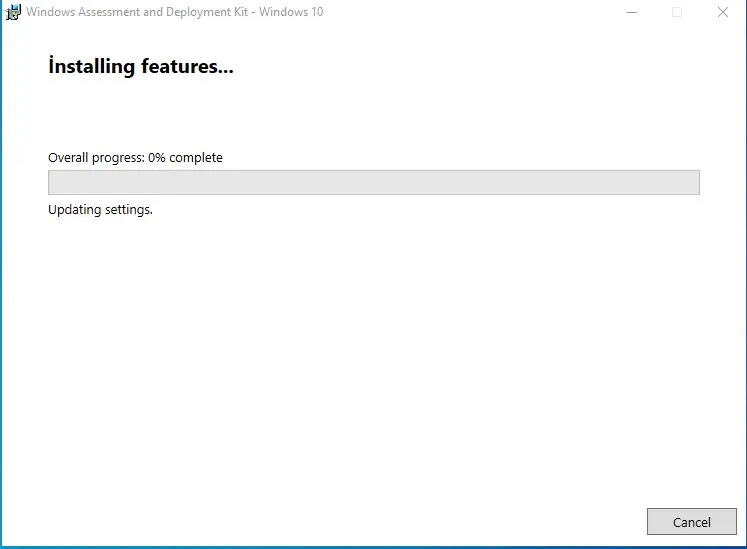
Task: Click the right end of the progress bar
Action: point(693,182)
